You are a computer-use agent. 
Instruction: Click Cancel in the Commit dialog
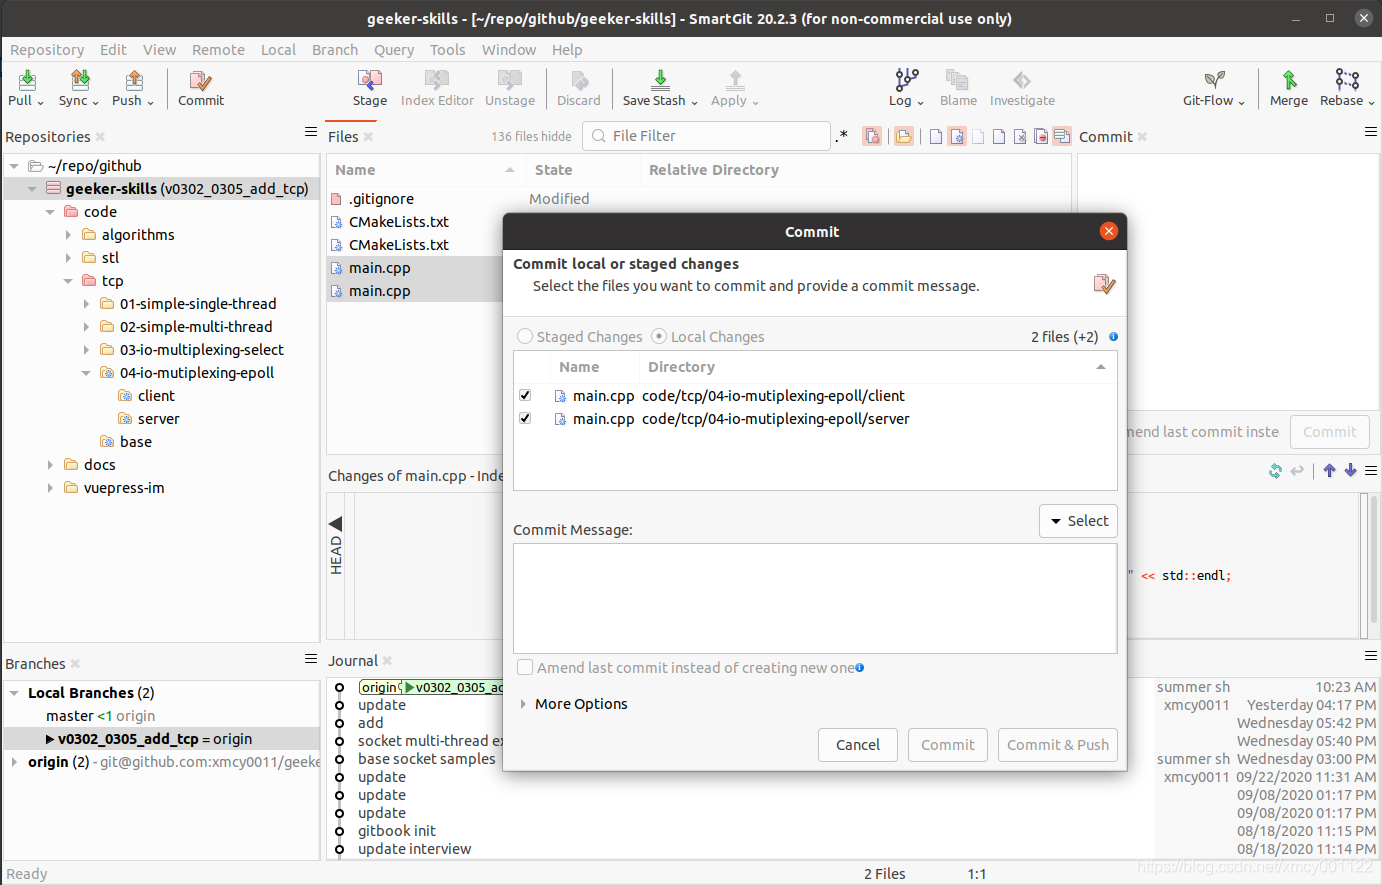(858, 745)
